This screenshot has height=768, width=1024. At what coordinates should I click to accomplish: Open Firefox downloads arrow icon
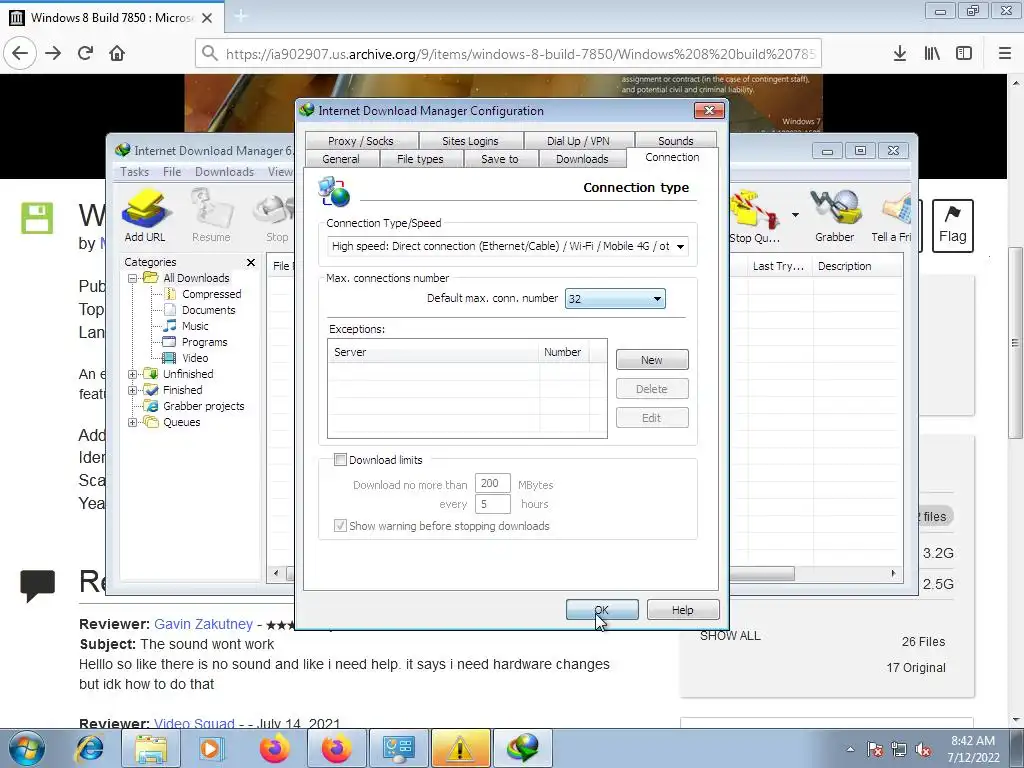(900, 53)
